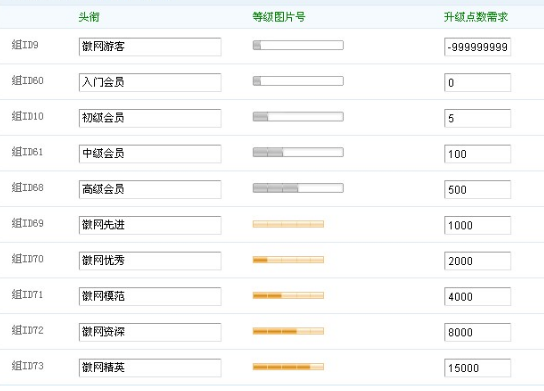
Task: Click the 组ID61 row label
Action: click(x=27, y=152)
